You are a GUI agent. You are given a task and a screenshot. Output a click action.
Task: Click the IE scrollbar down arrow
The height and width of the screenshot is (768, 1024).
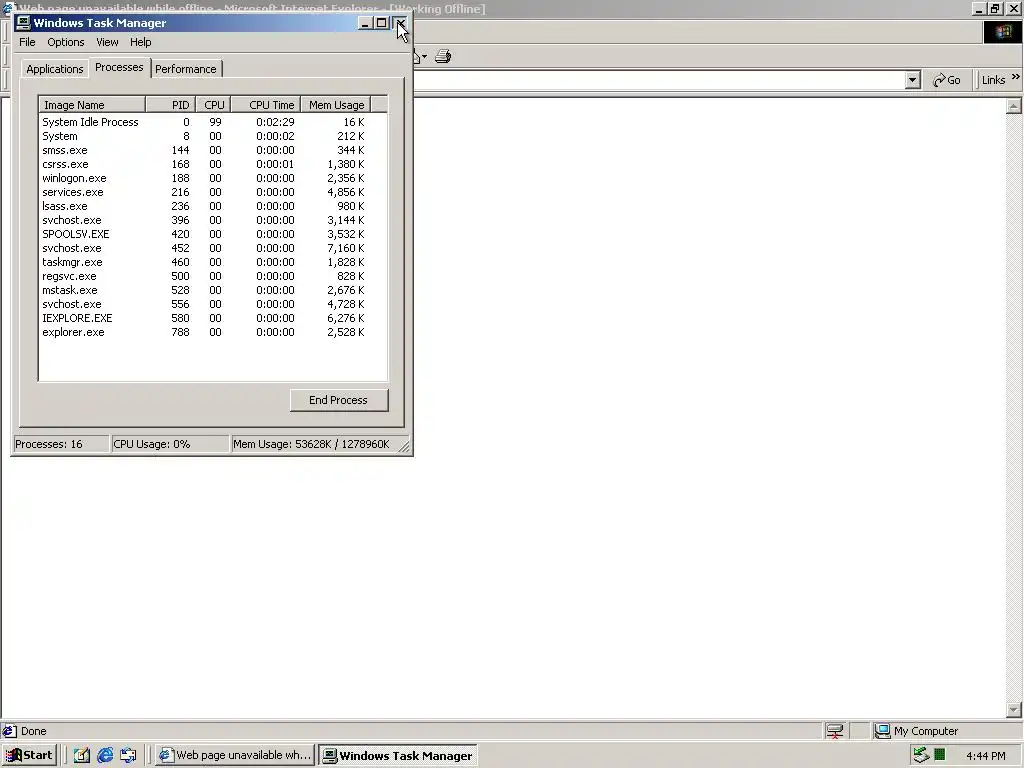pos(1014,709)
